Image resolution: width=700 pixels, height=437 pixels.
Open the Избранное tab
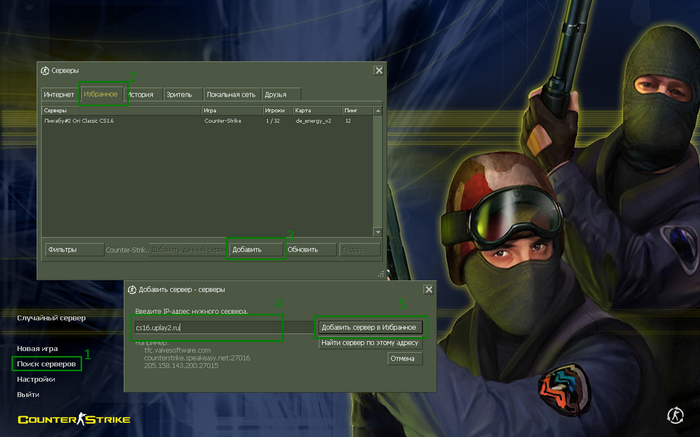(101, 94)
